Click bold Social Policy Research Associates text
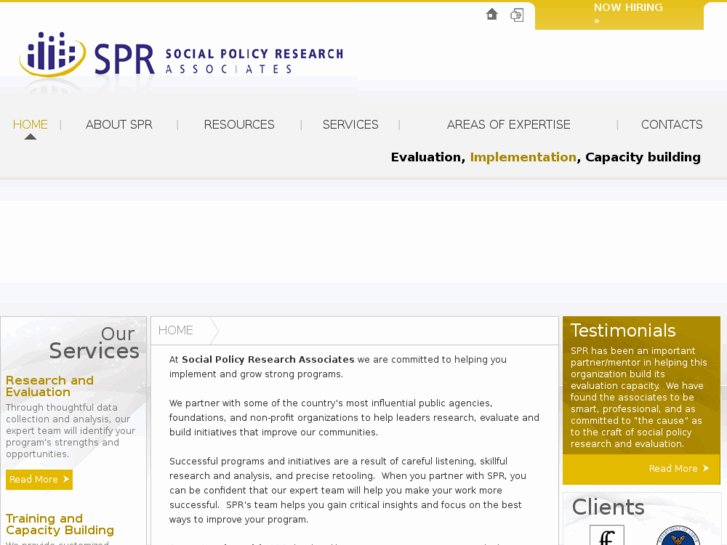727x545 pixels. tap(268, 359)
